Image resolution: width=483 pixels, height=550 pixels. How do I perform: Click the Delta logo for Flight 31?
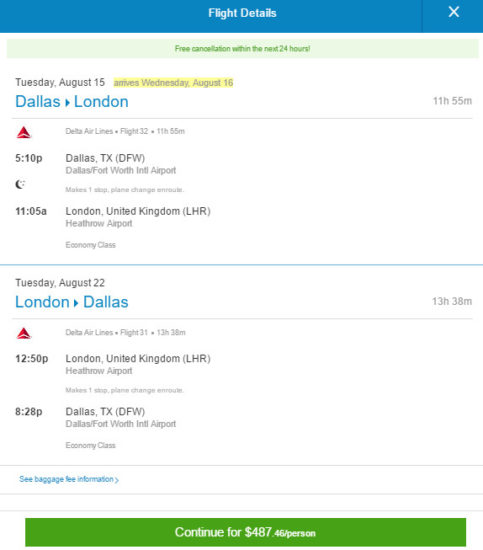[x=24, y=333]
